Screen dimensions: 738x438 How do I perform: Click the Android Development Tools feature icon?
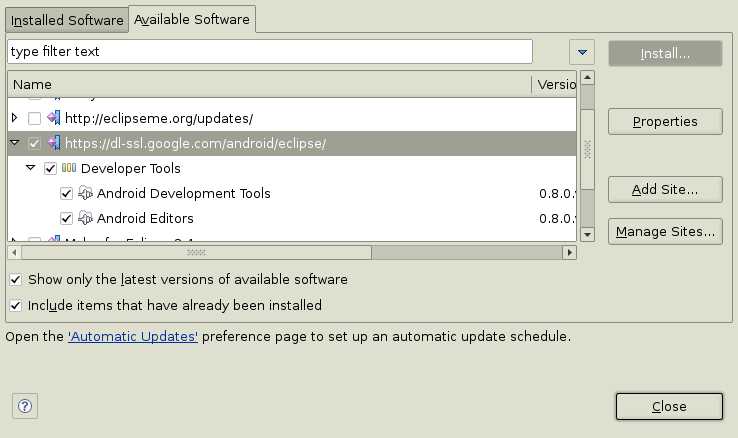click(85, 193)
